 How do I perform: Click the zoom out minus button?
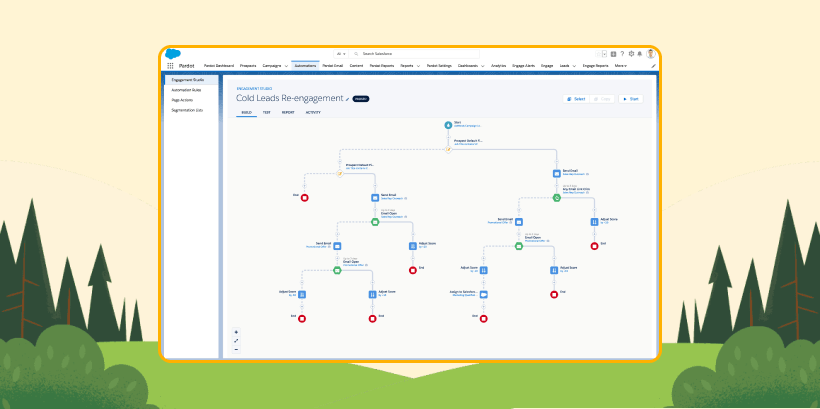click(x=236, y=349)
